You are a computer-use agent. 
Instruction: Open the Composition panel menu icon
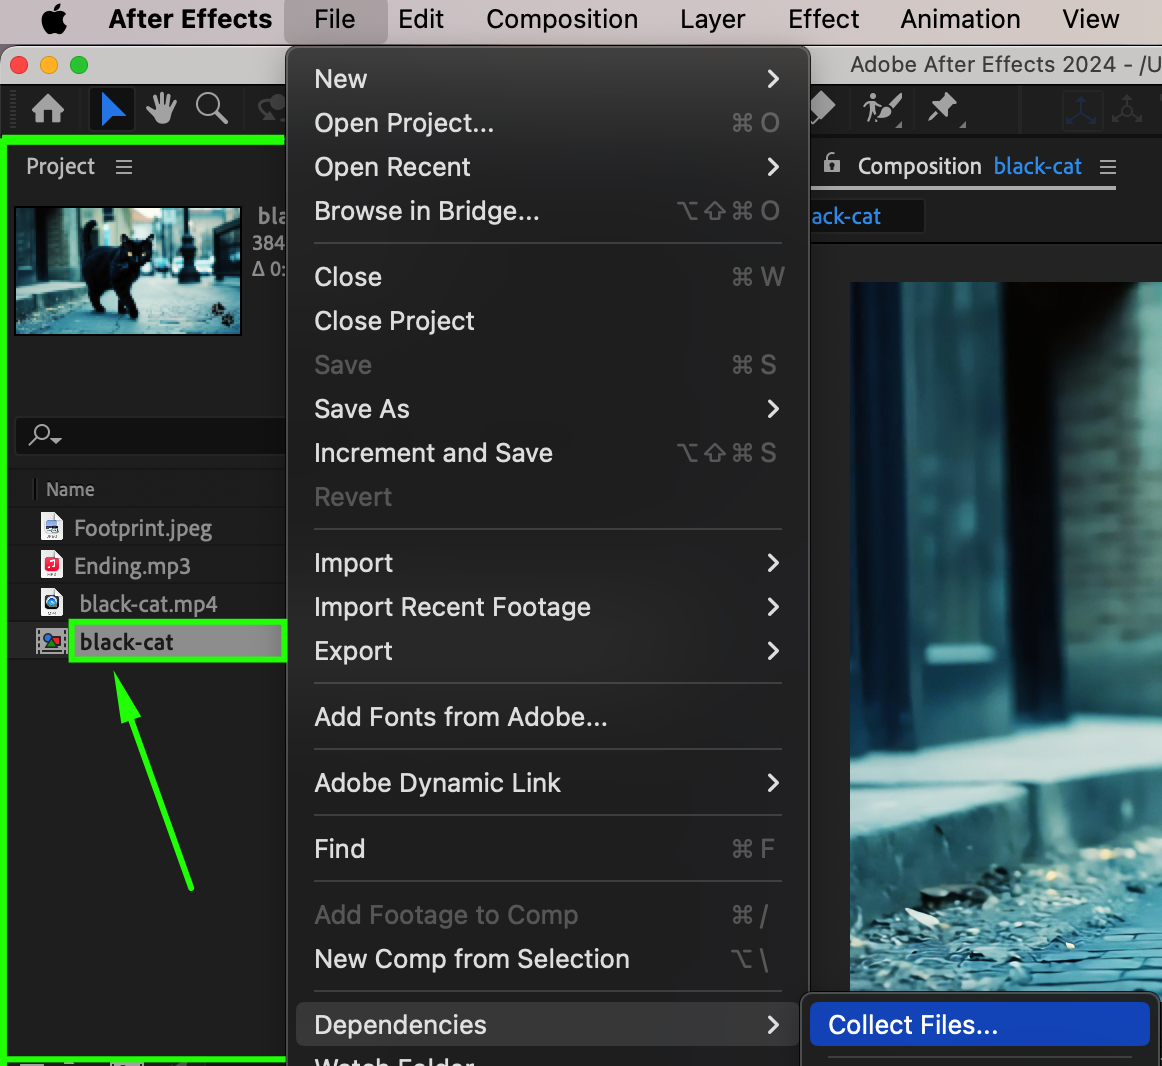[x=1108, y=167]
